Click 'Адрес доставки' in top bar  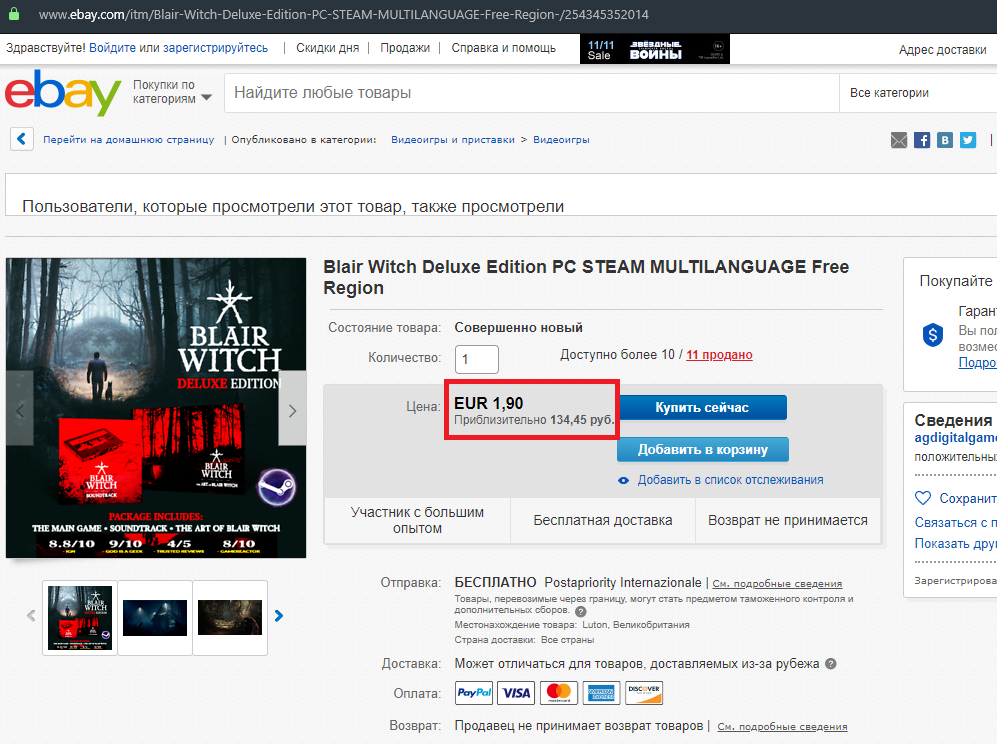point(943,50)
